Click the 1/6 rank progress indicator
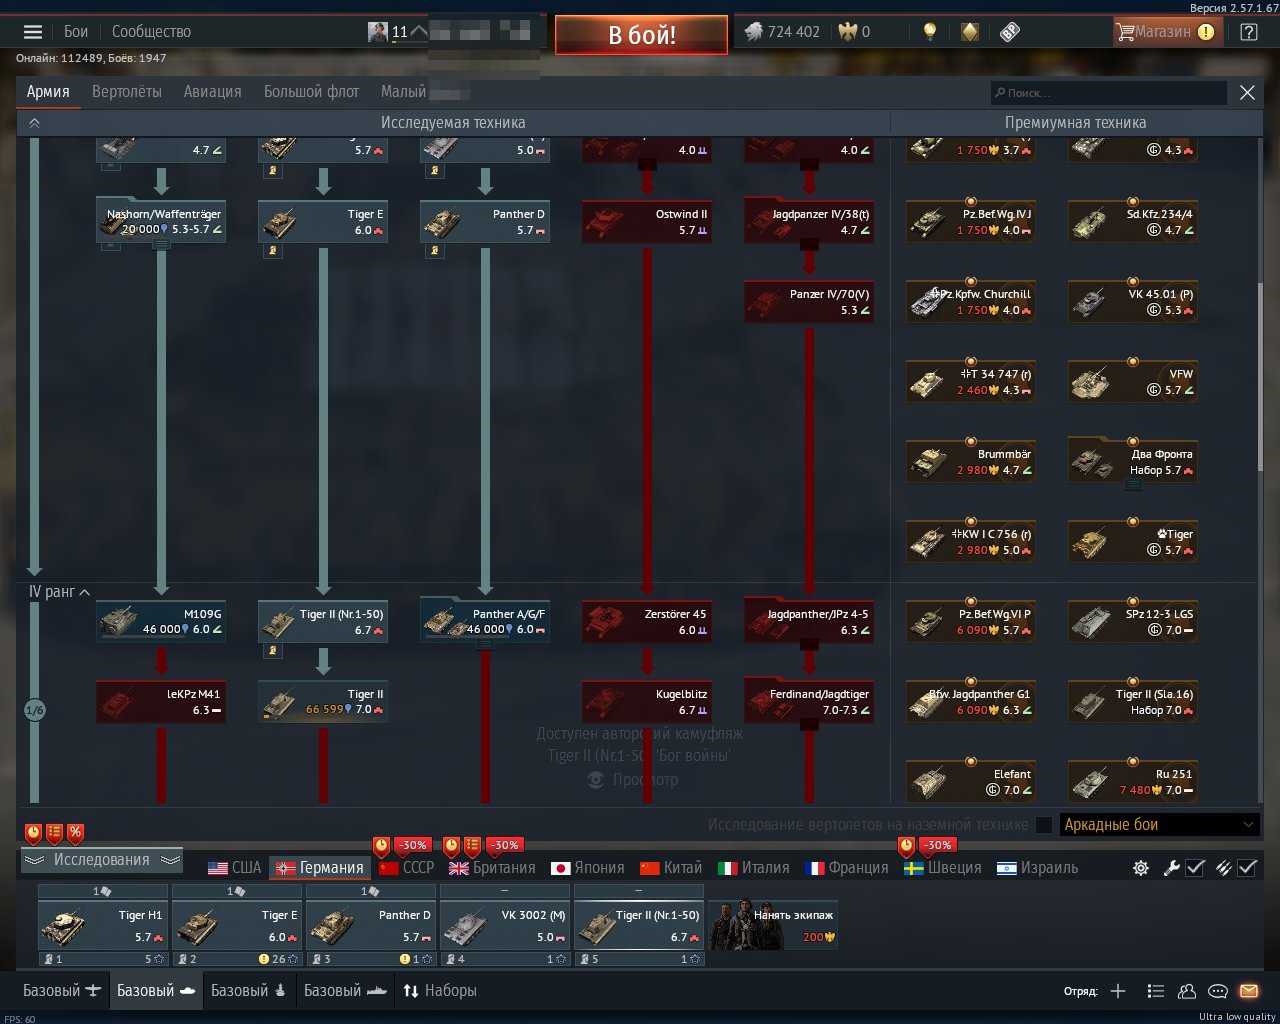 coord(34,710)
